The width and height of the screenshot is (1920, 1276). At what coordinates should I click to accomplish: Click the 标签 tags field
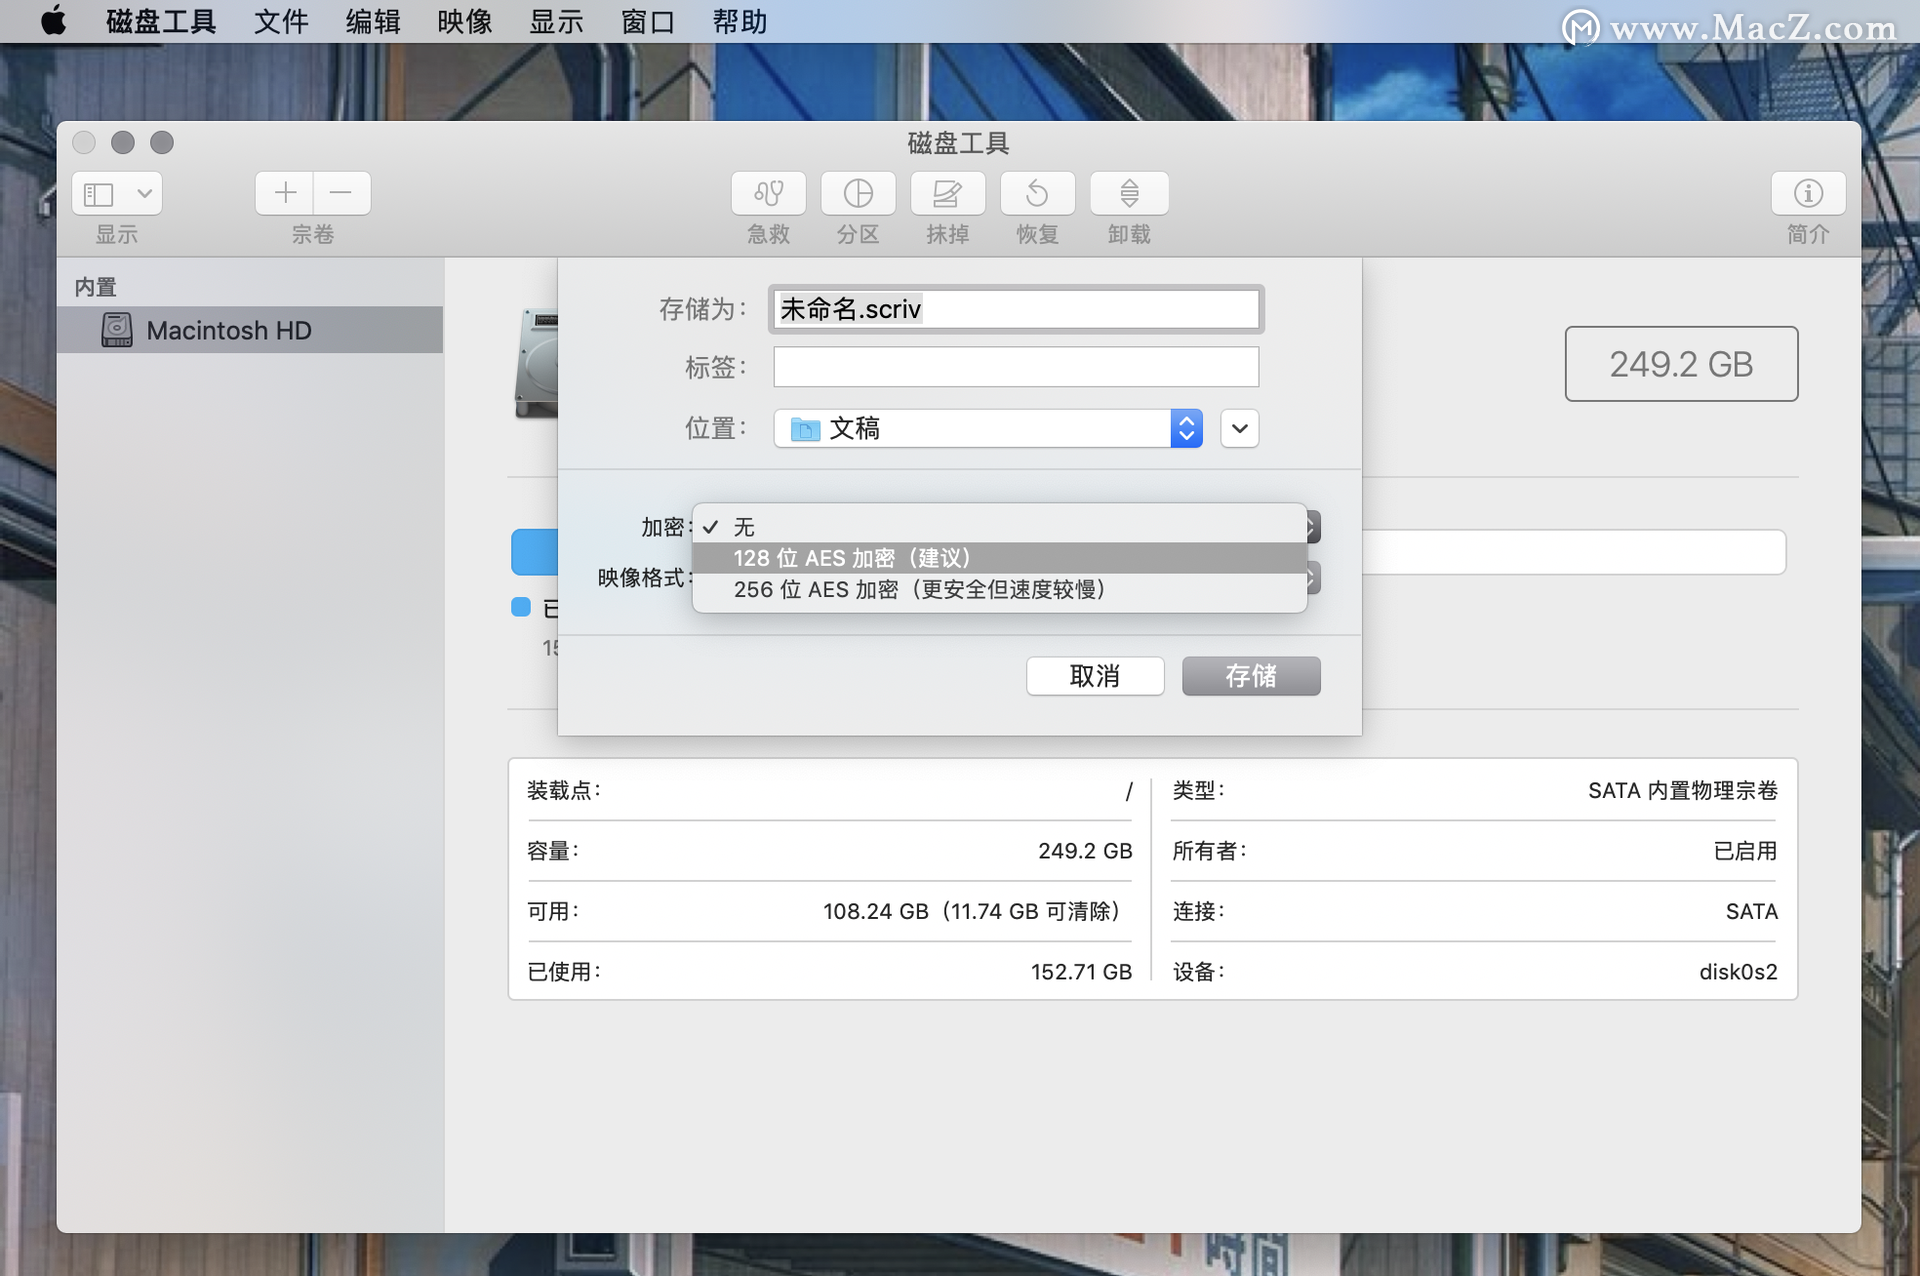1016,367
